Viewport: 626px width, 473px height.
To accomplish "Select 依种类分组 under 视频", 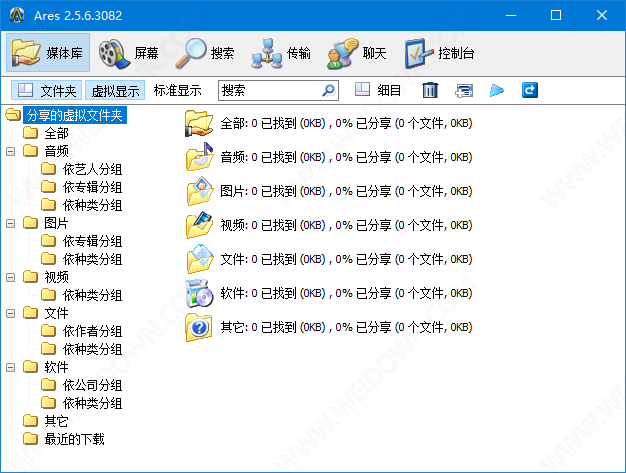I will tap(92, 295).
